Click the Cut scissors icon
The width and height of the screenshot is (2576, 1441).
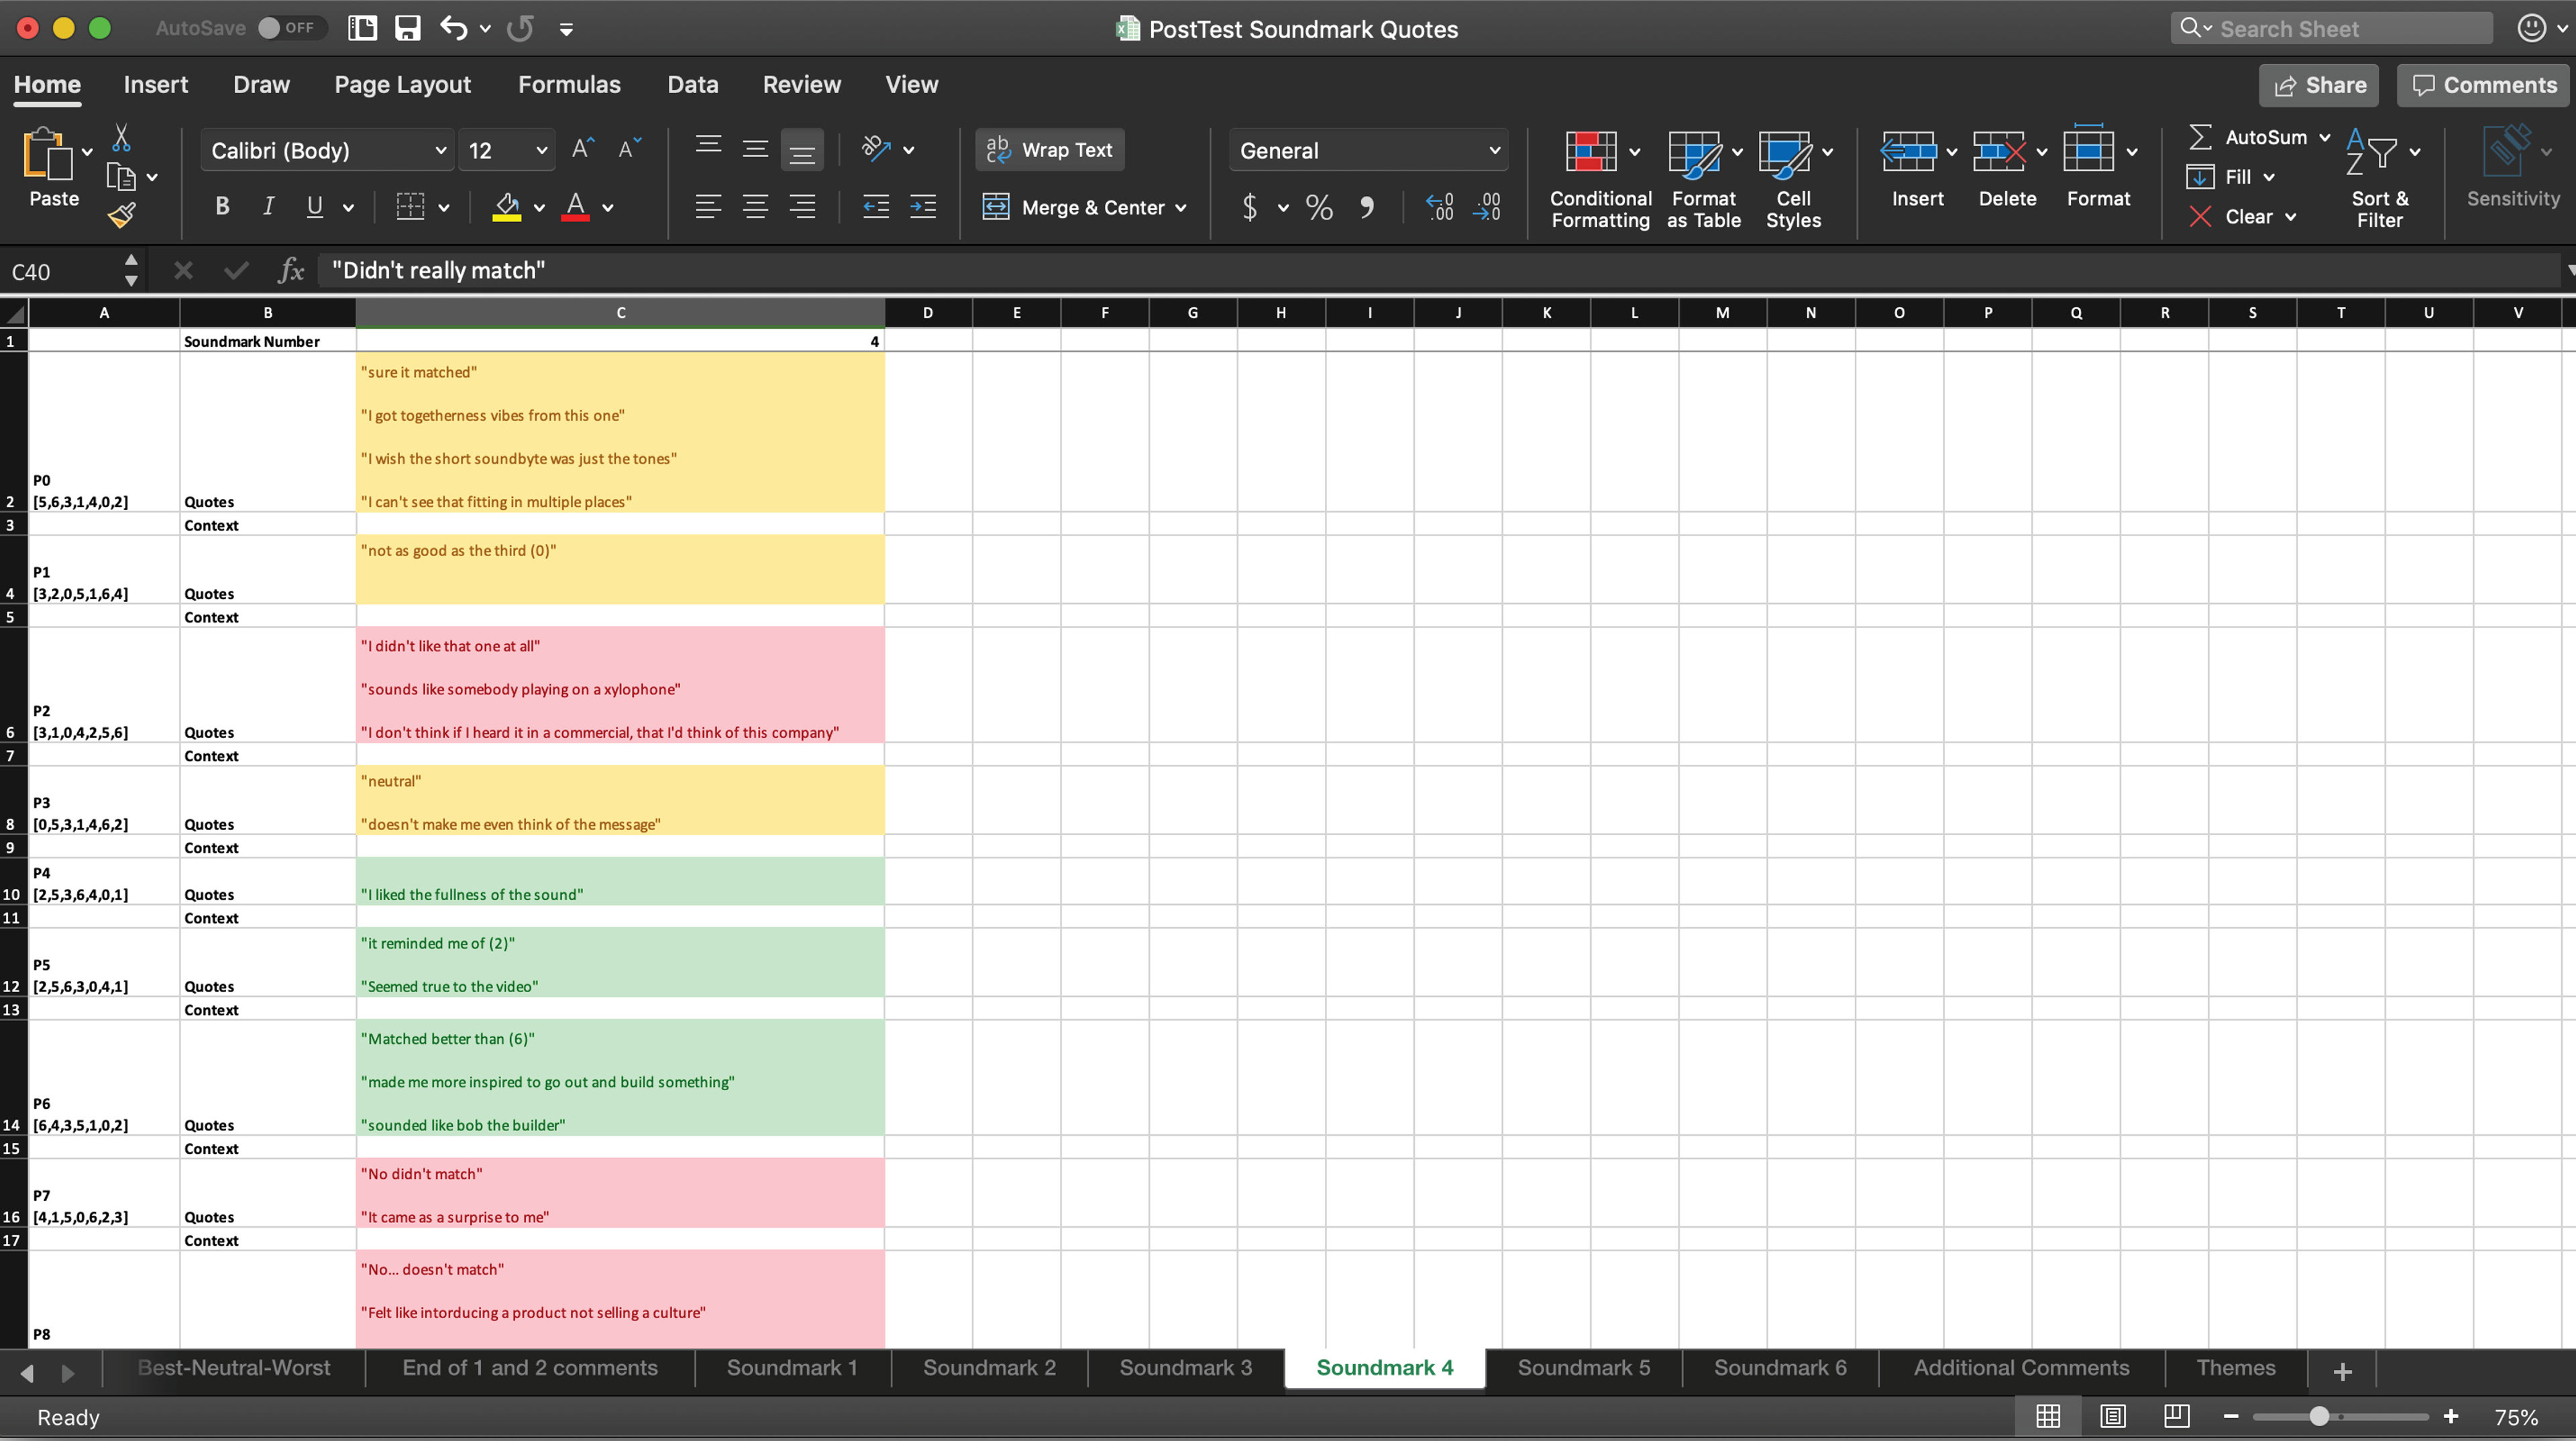(x=121, y=137)
